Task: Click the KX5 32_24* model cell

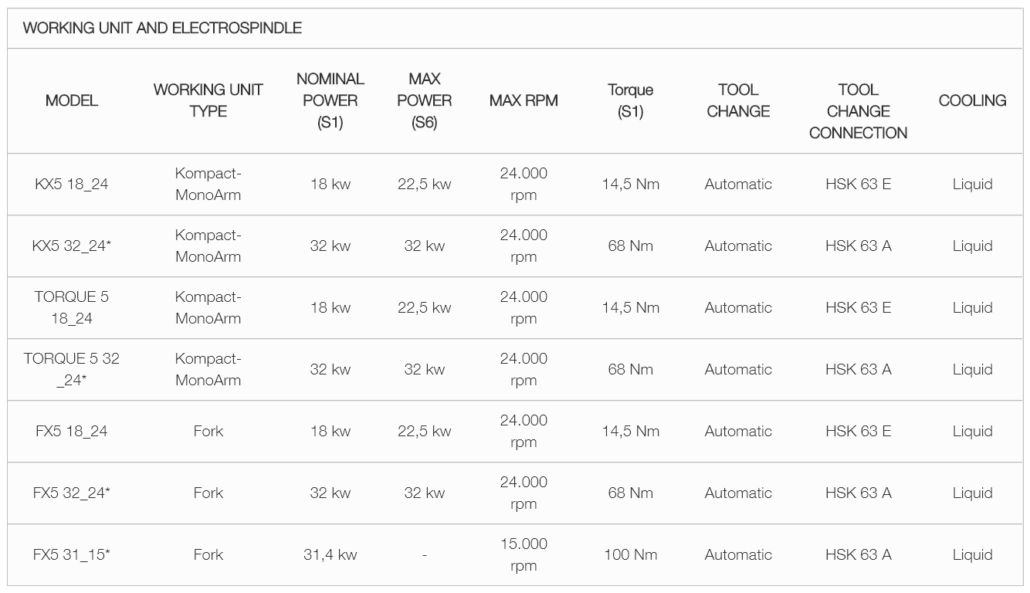Action: [x=72, y=246]
